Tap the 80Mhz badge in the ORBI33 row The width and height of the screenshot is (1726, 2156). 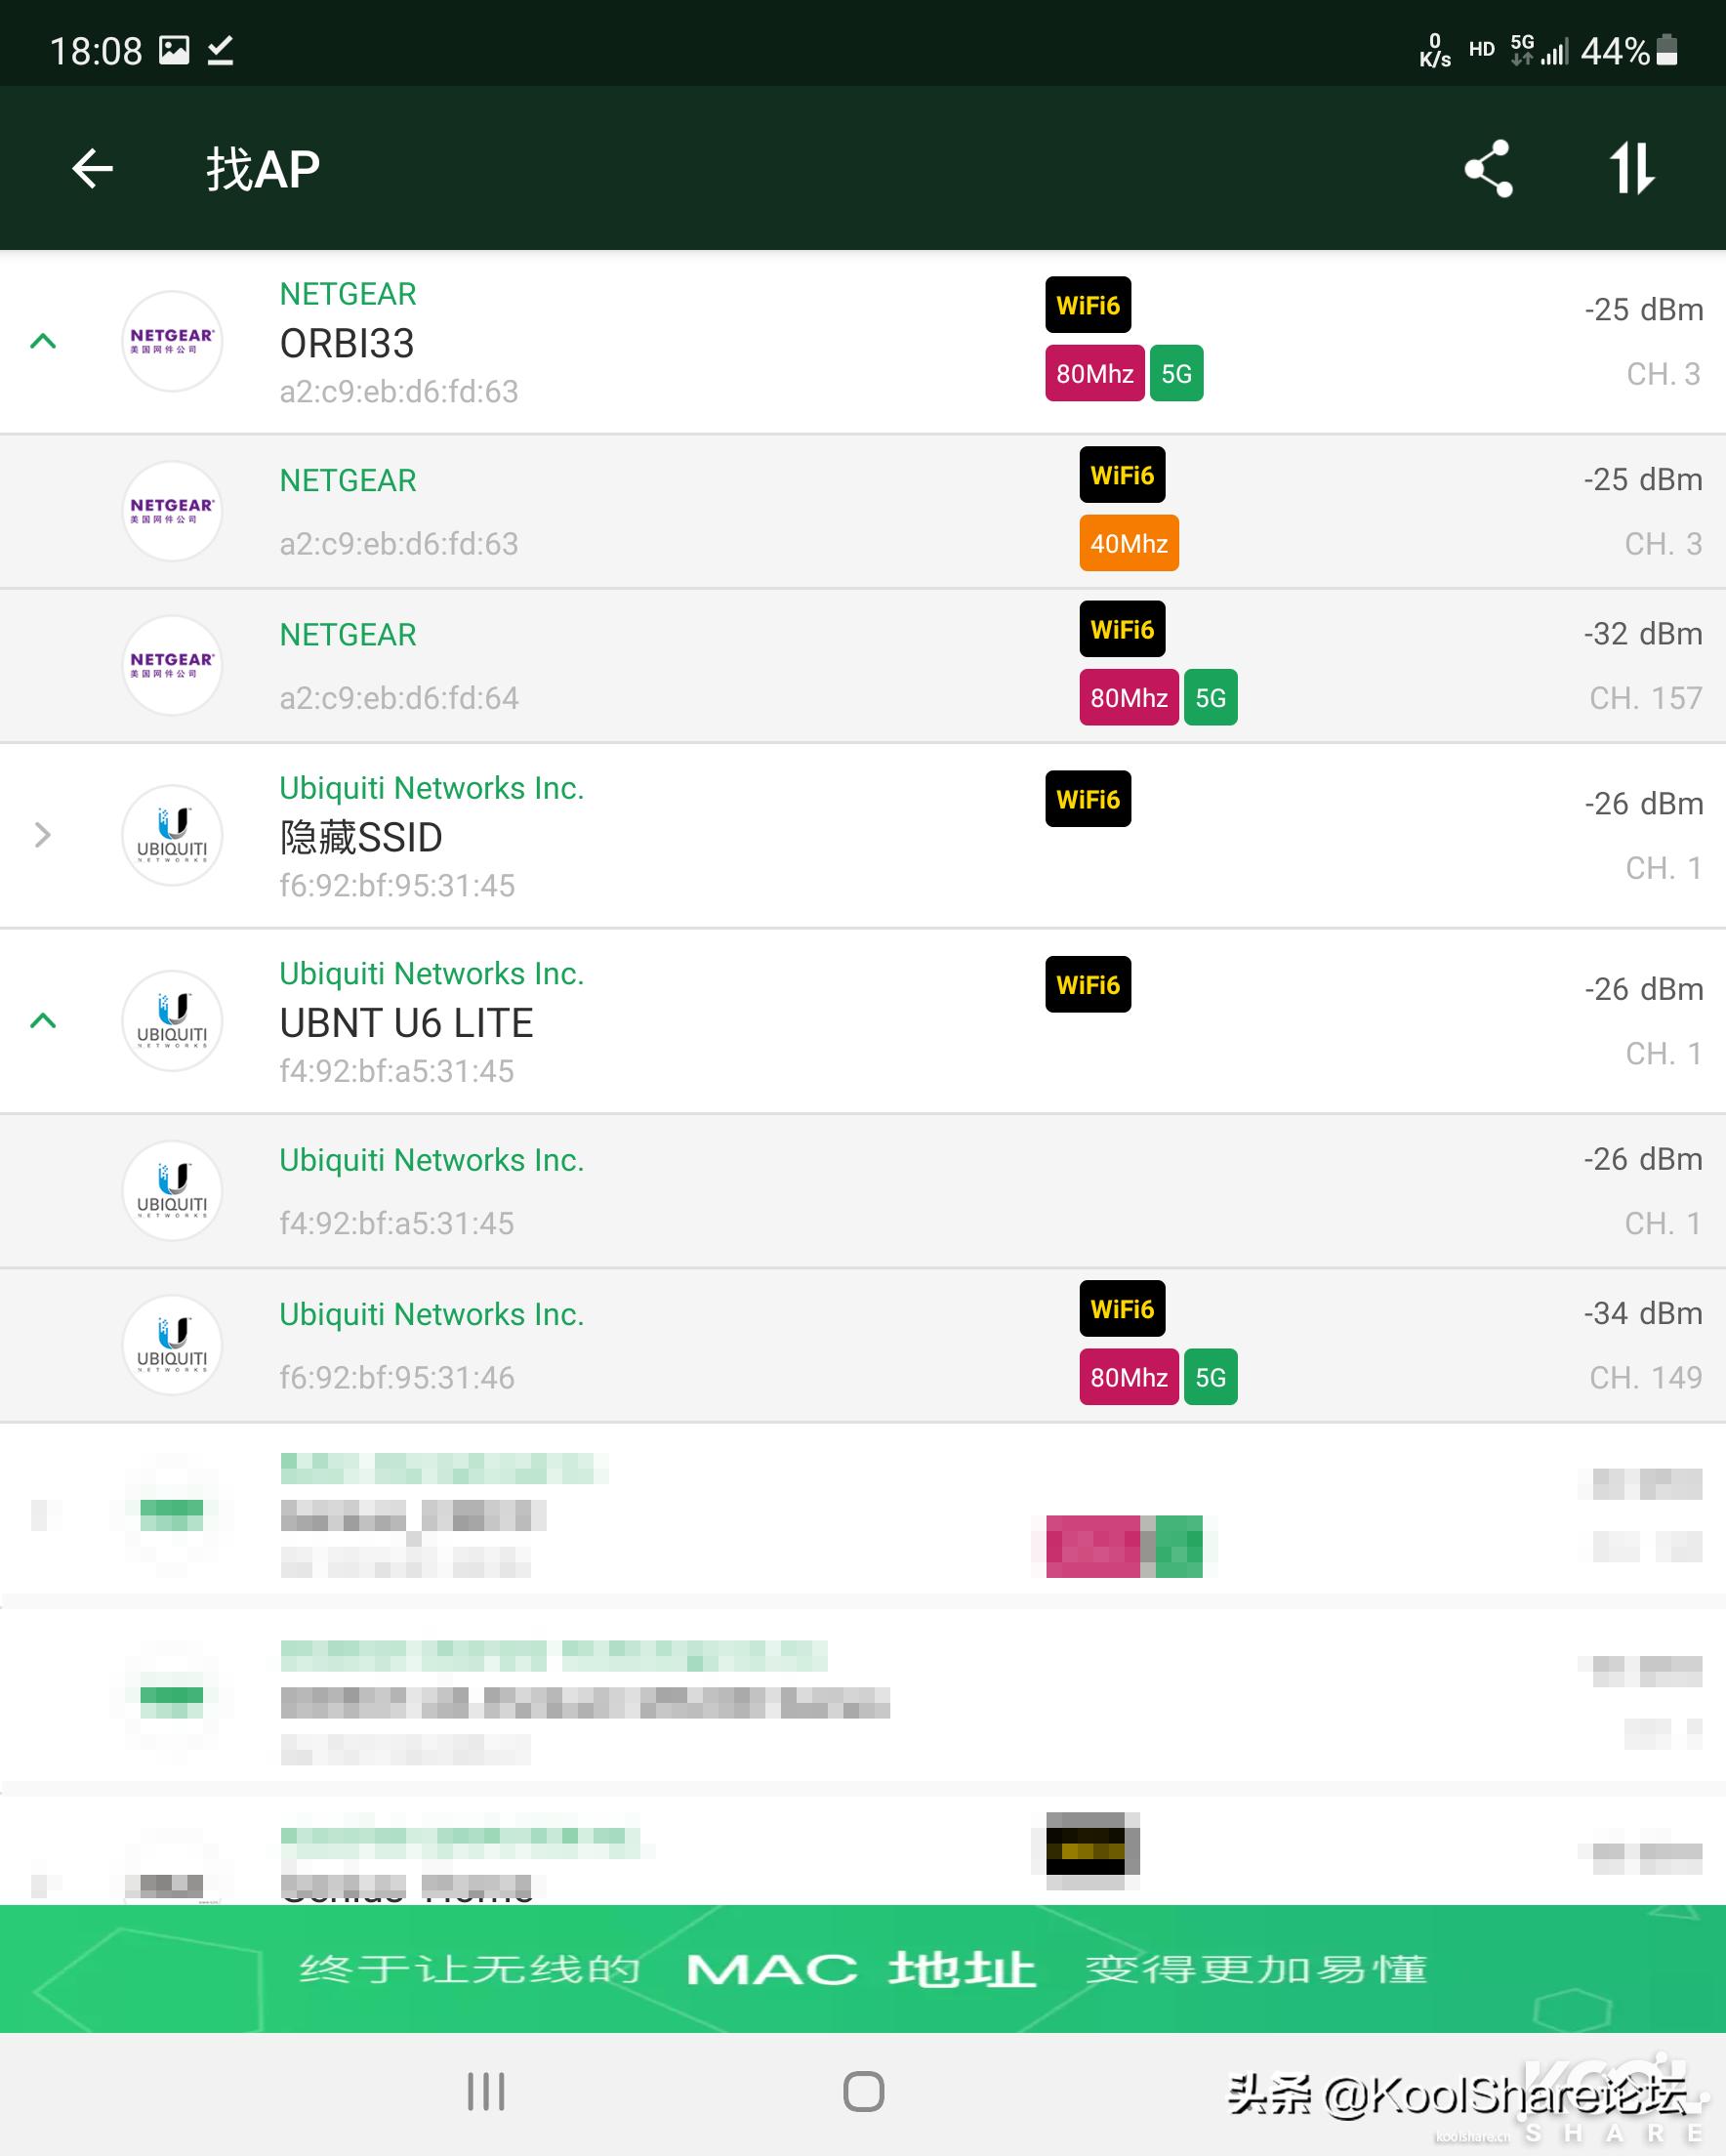point(1095,373)
